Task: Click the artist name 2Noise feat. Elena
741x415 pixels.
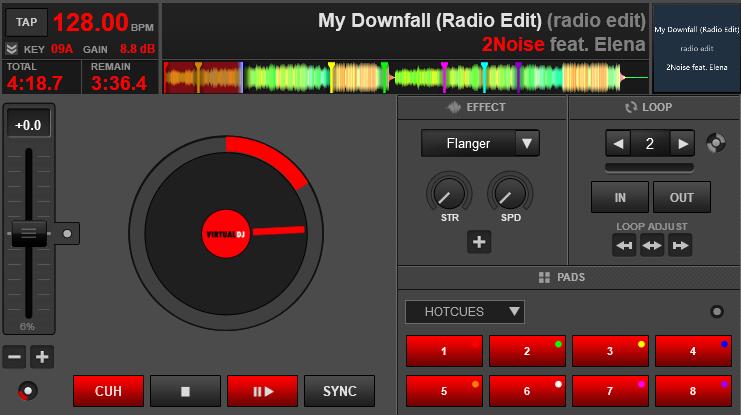Action: pyautogui.click(x=563, y=44)
